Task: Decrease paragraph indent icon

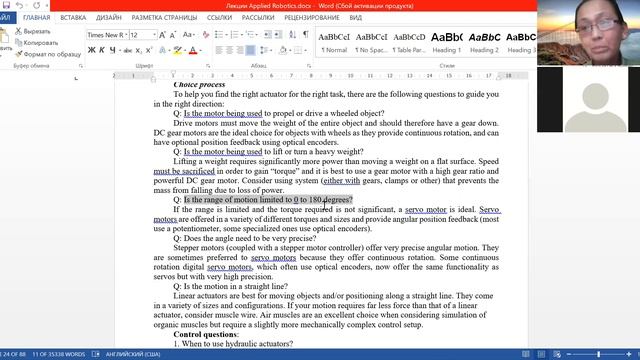Action: (x=267, y=35)
